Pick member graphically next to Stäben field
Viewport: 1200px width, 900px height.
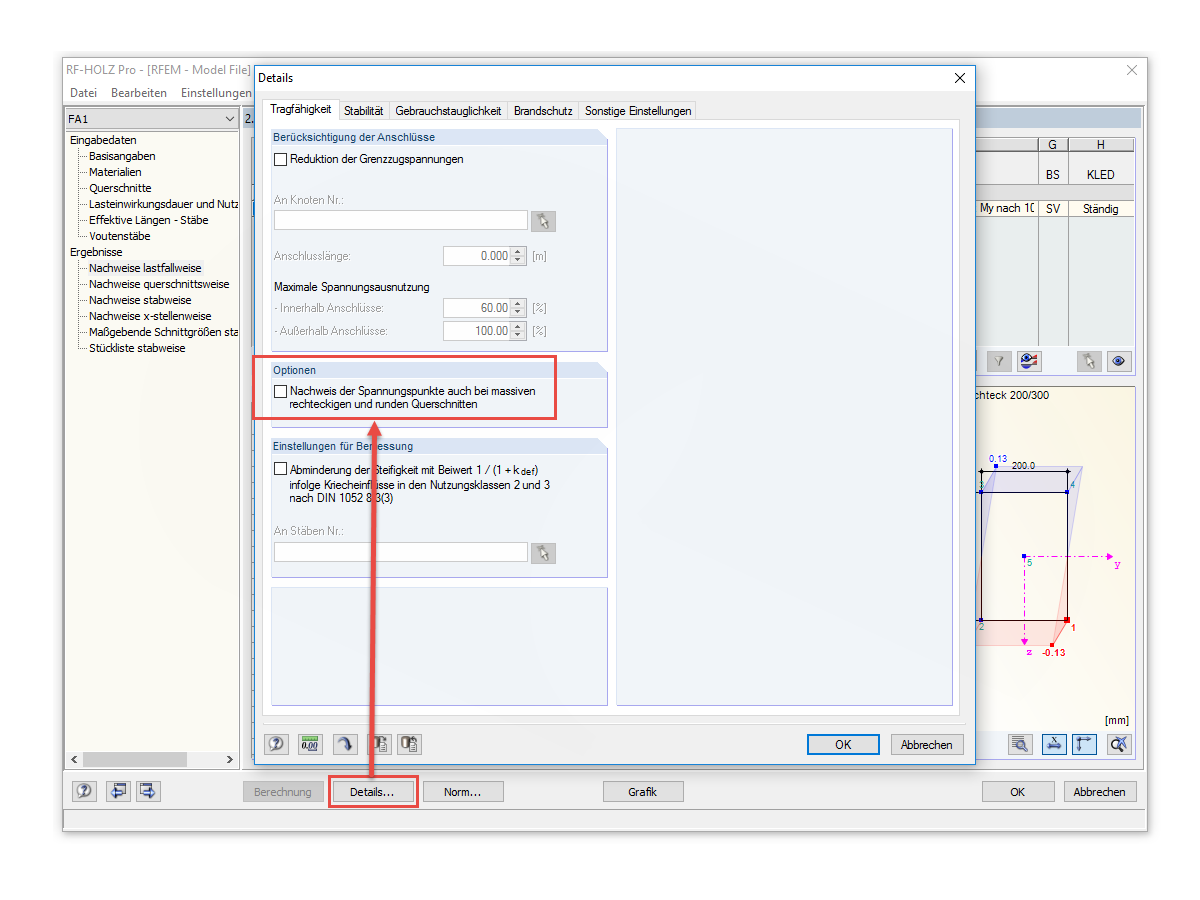click(x=543, y=552)
